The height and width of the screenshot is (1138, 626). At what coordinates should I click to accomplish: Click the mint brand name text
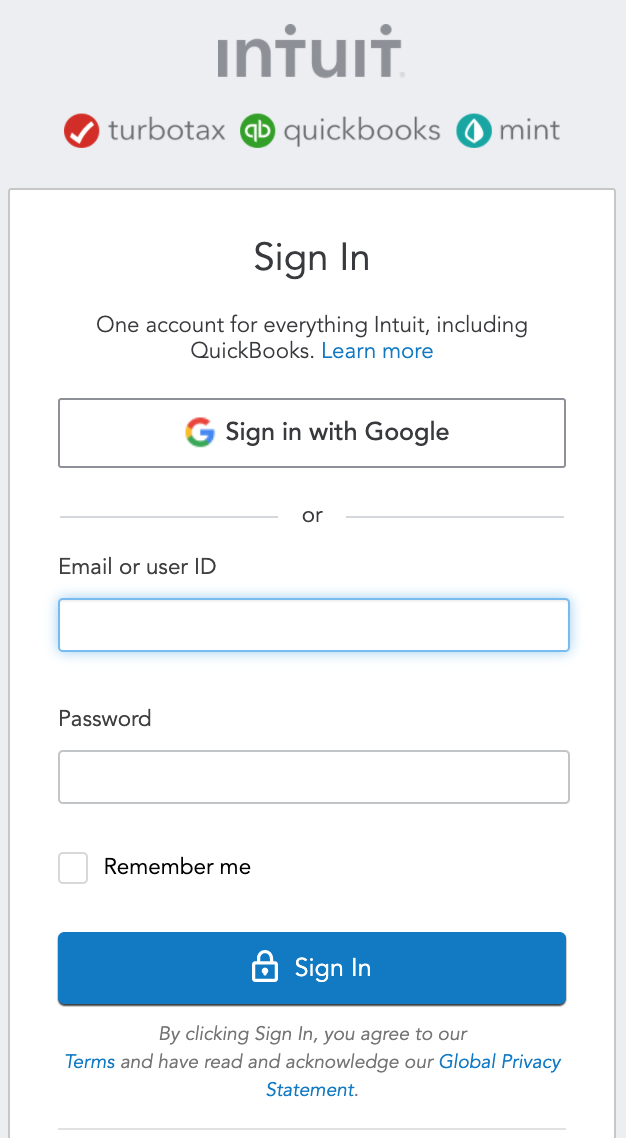coord(530,131)
